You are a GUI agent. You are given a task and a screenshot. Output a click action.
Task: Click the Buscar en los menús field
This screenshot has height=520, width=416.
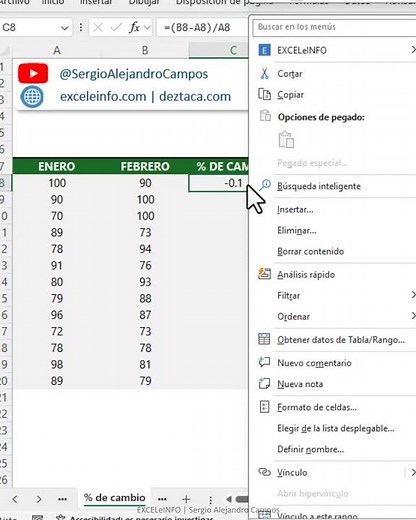(335, 27)
